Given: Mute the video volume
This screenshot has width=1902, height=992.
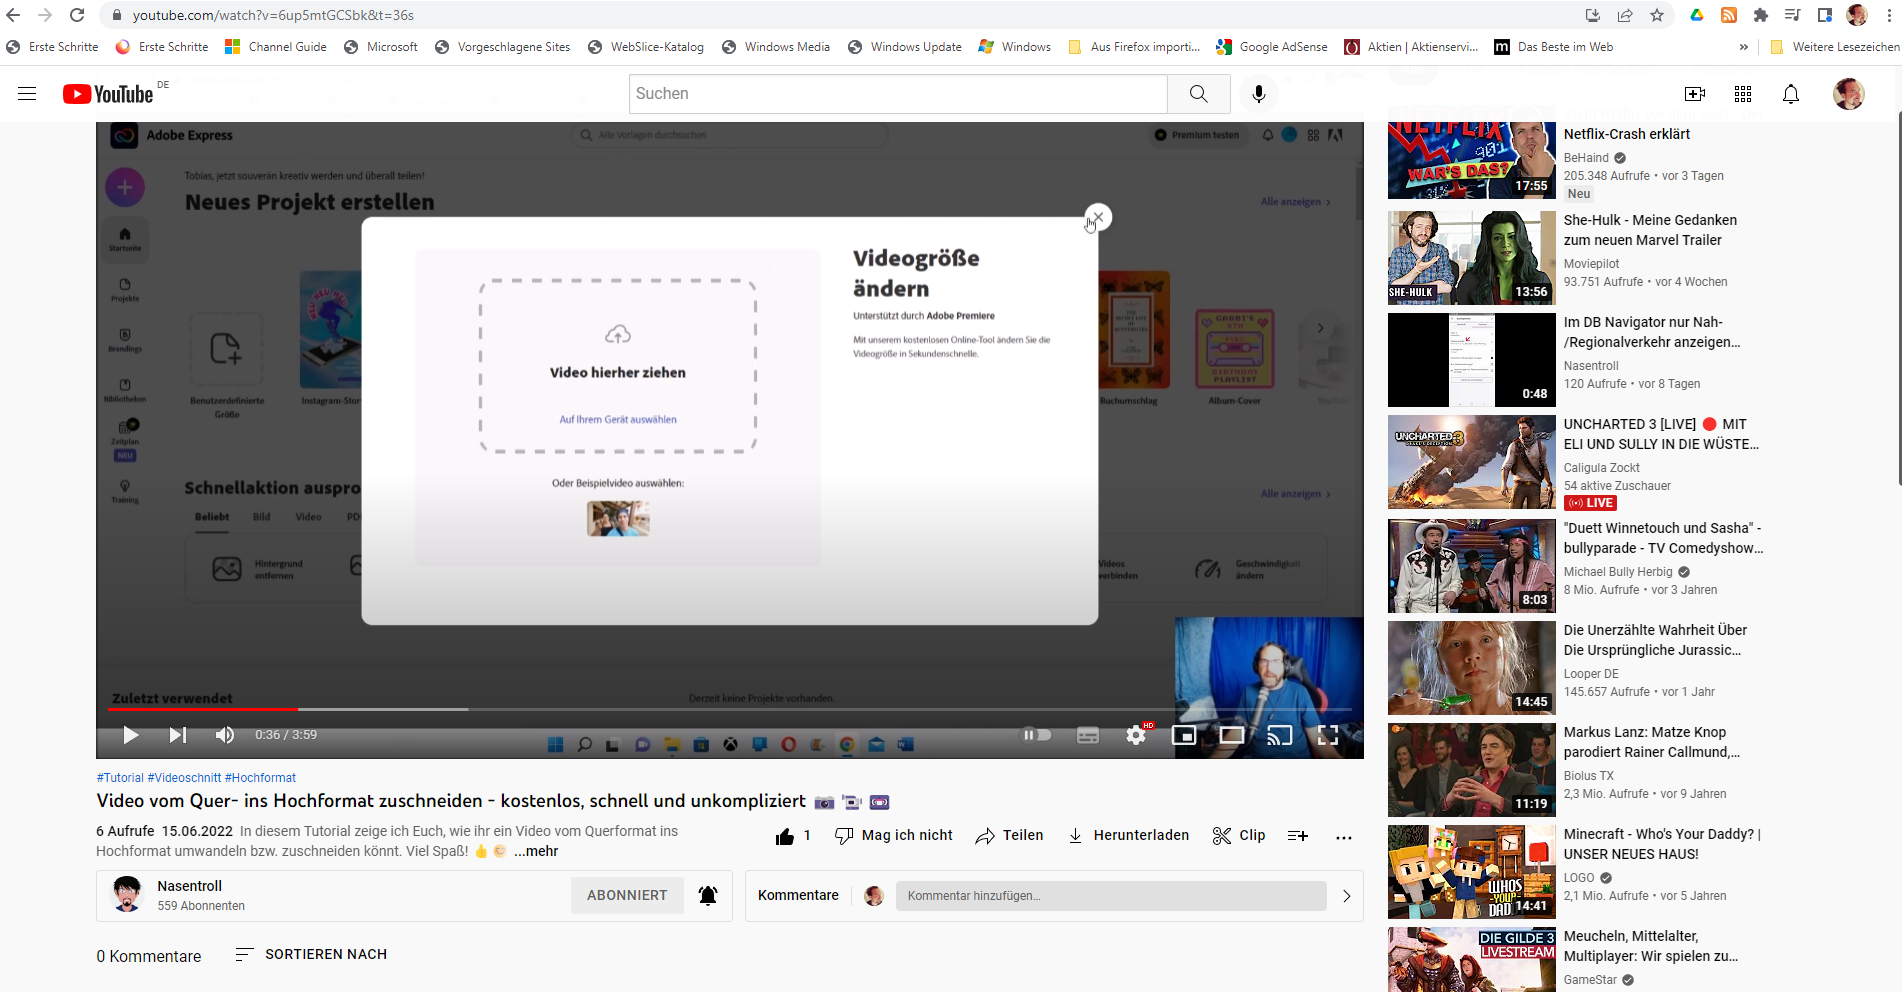Looking at the screenshot, I should tap(225, 735).
